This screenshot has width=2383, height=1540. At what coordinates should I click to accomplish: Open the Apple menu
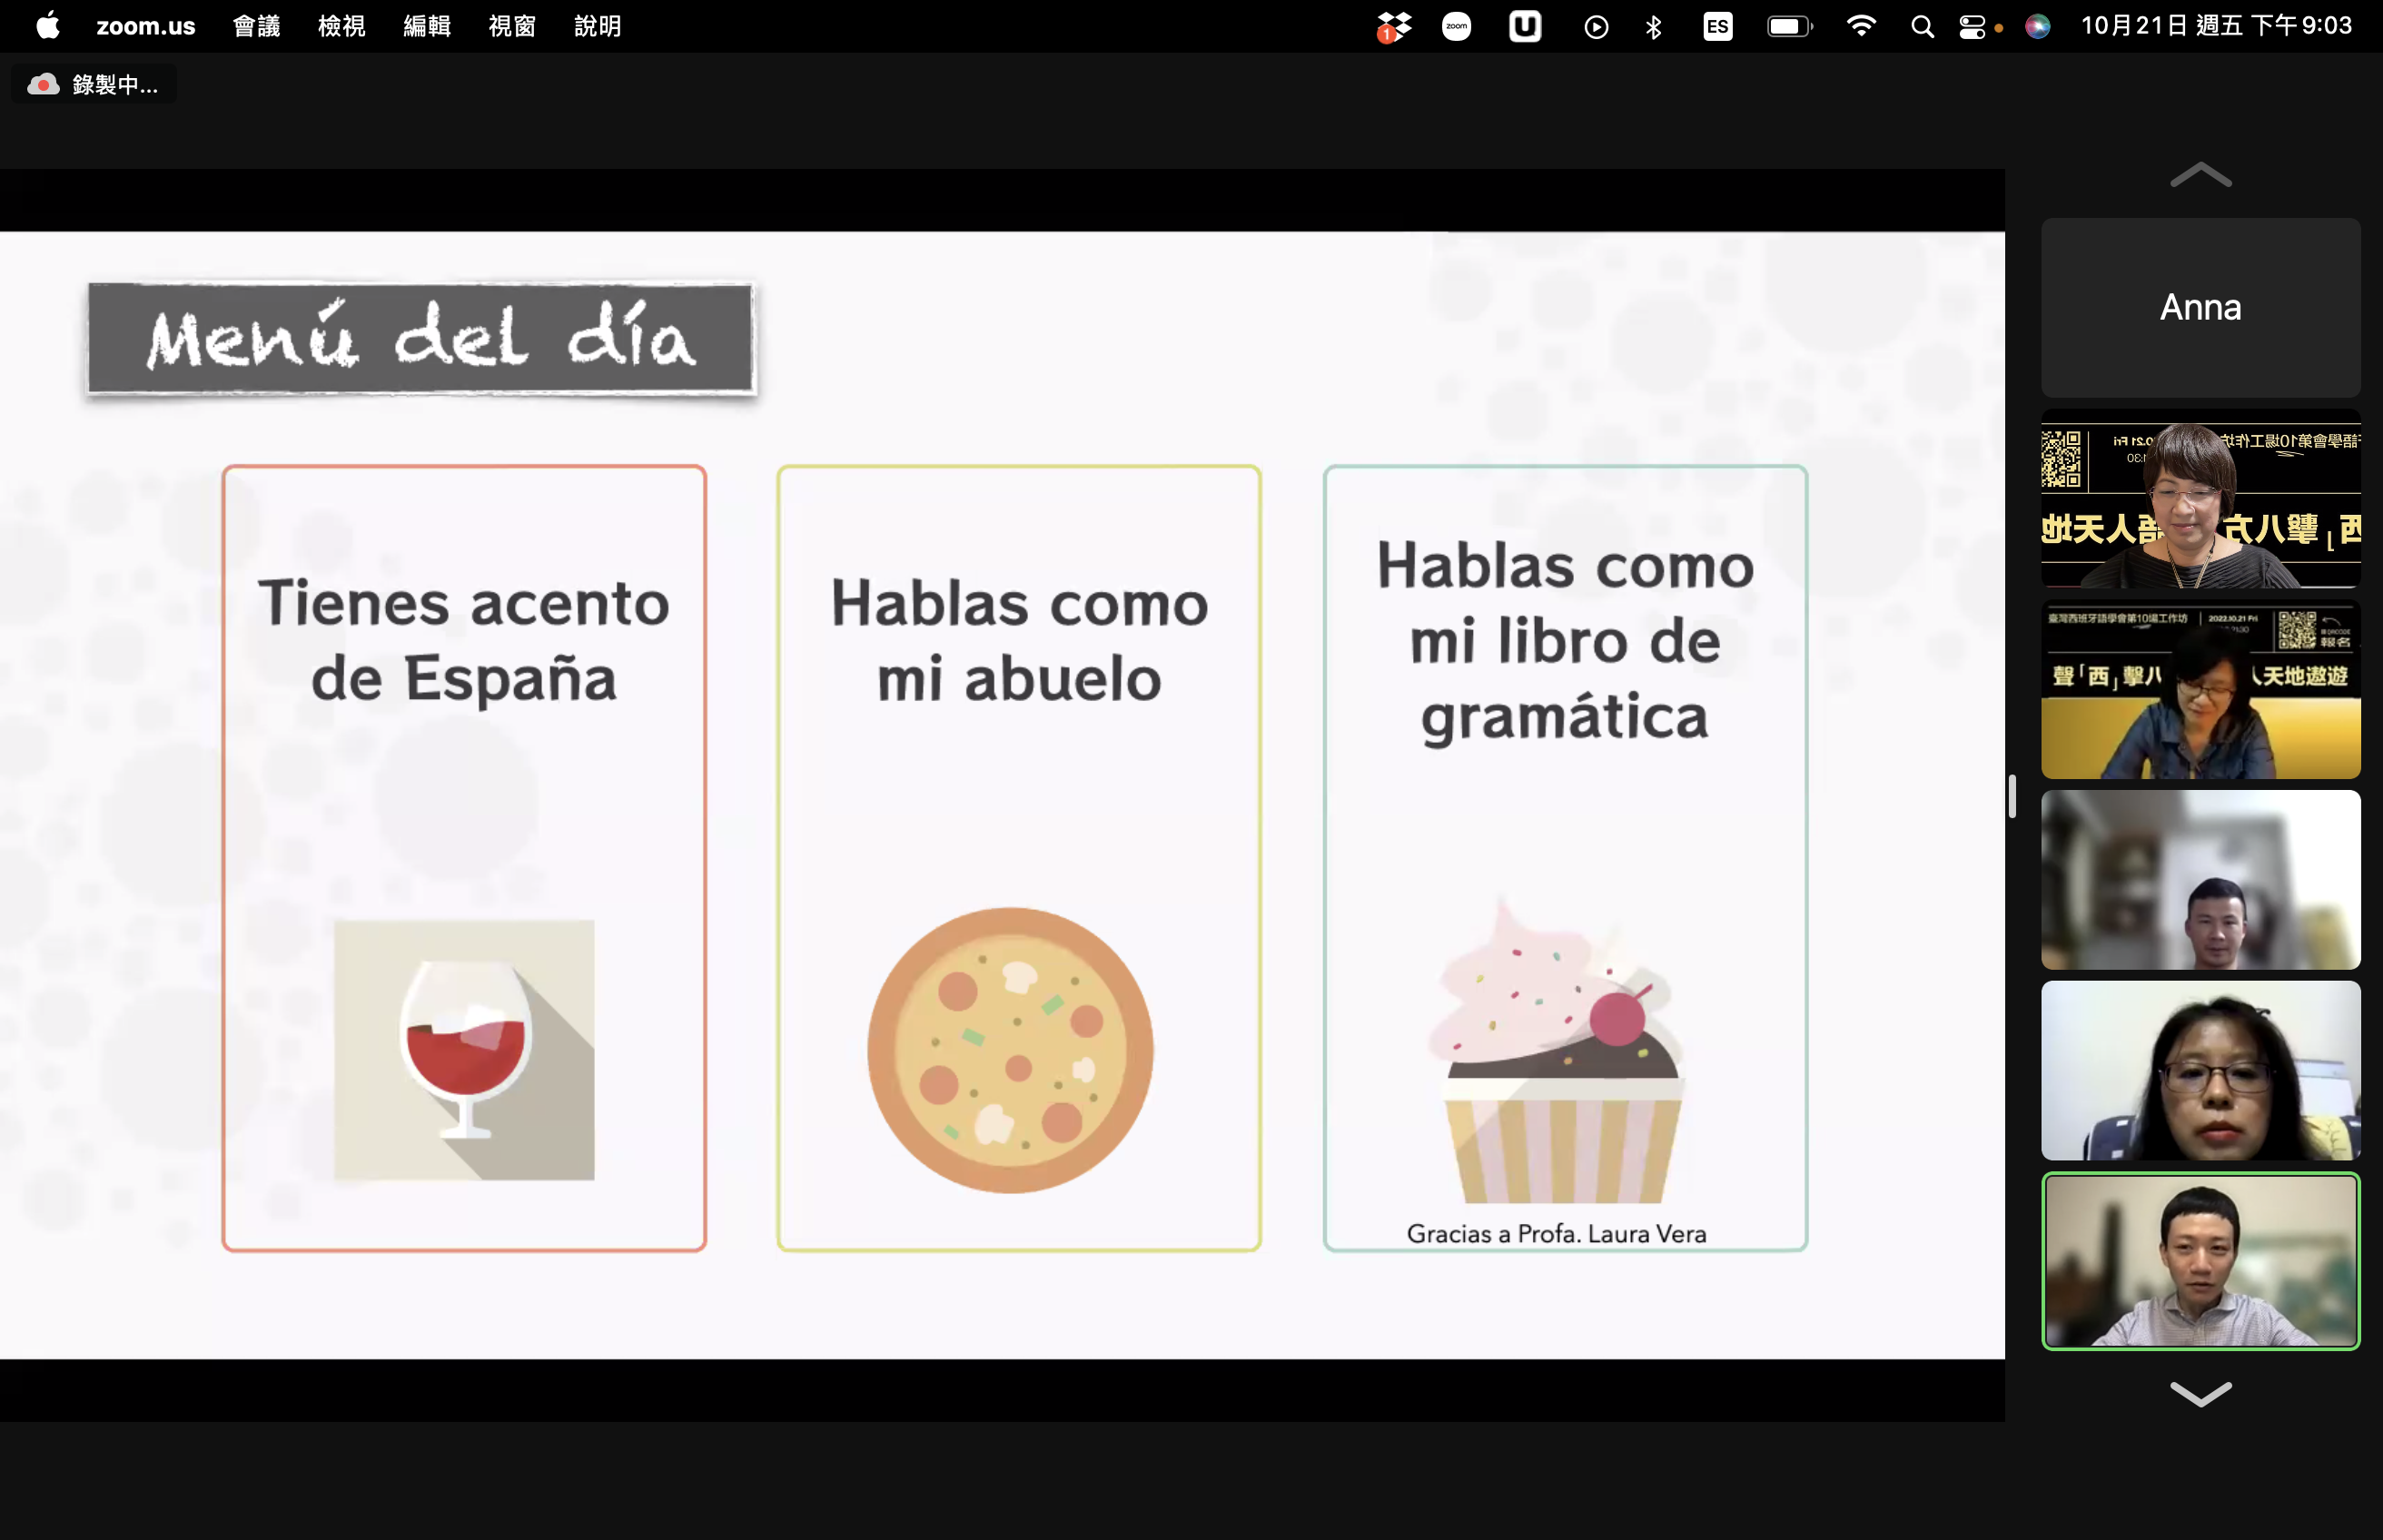(x=47, y=26)
